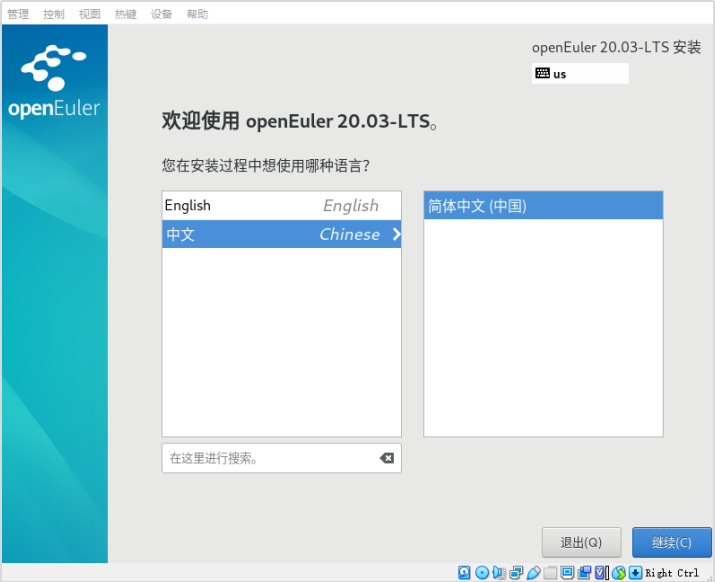715x582 pixels.
Task: Click the recording status icon
Action: coord(584,572)
